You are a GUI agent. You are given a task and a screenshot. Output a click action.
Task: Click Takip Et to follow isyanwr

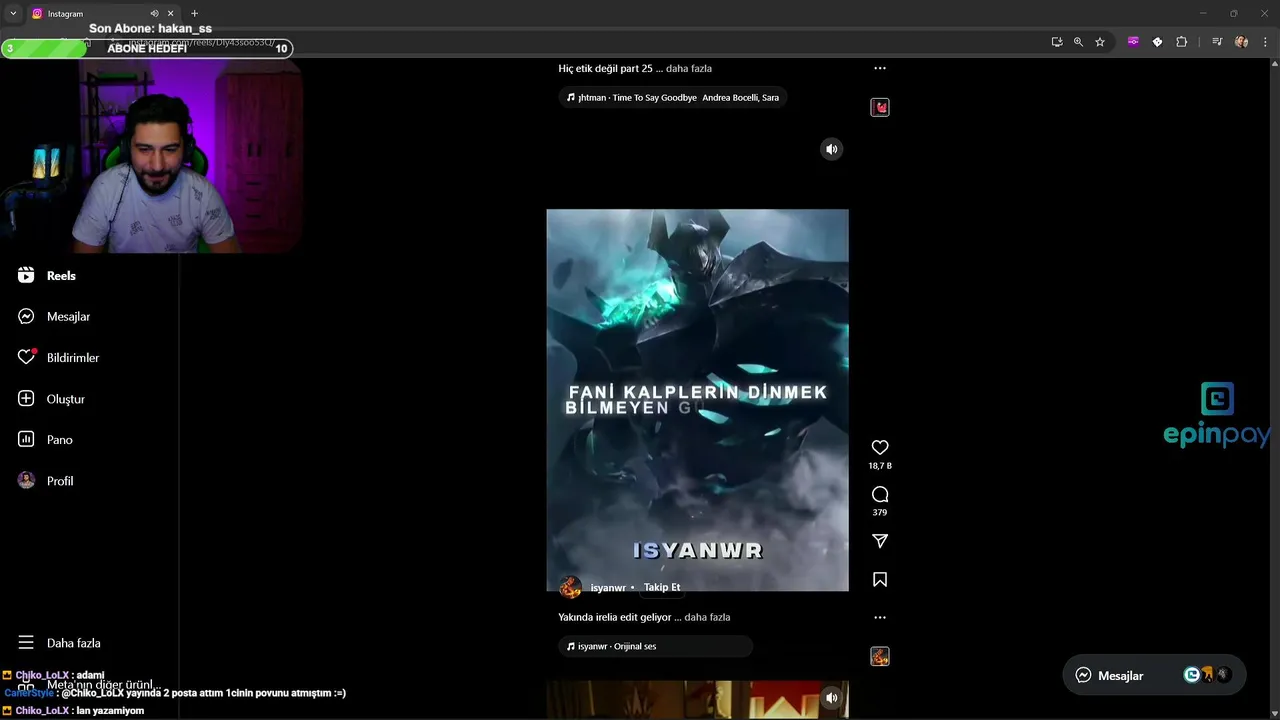pyautogui.click(x=662, y=588)
